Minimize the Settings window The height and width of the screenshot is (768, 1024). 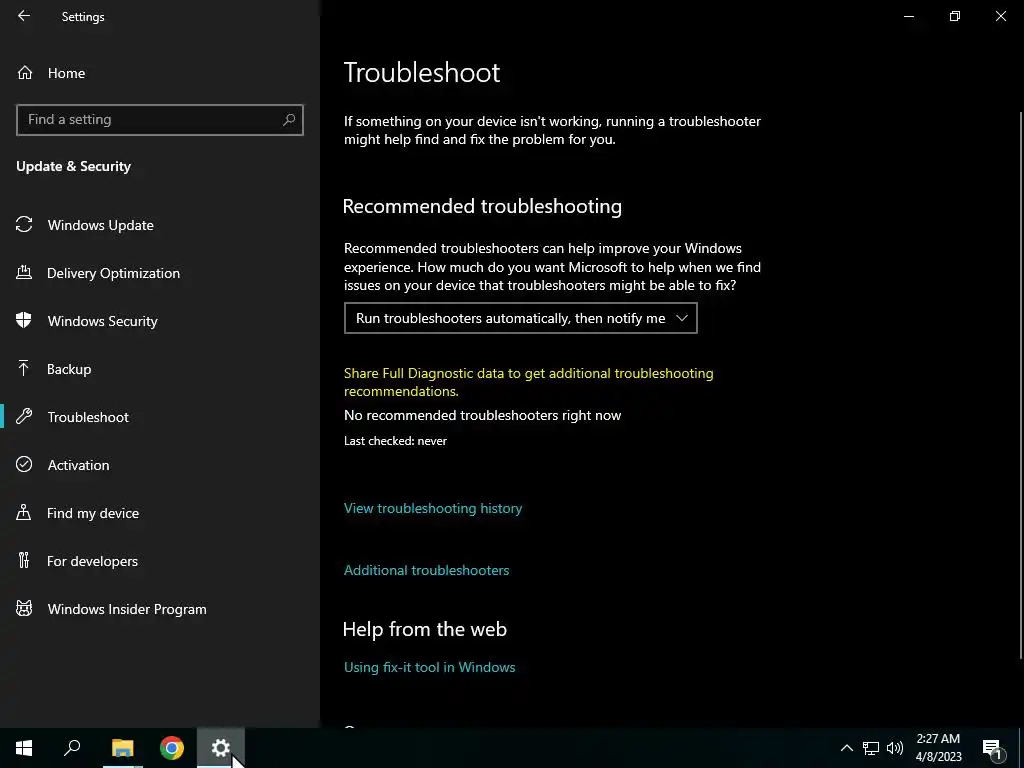click(908, 16)
